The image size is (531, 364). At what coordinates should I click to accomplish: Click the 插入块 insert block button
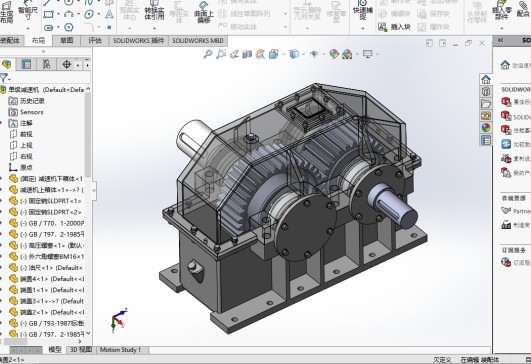click(x=395, y=26)
